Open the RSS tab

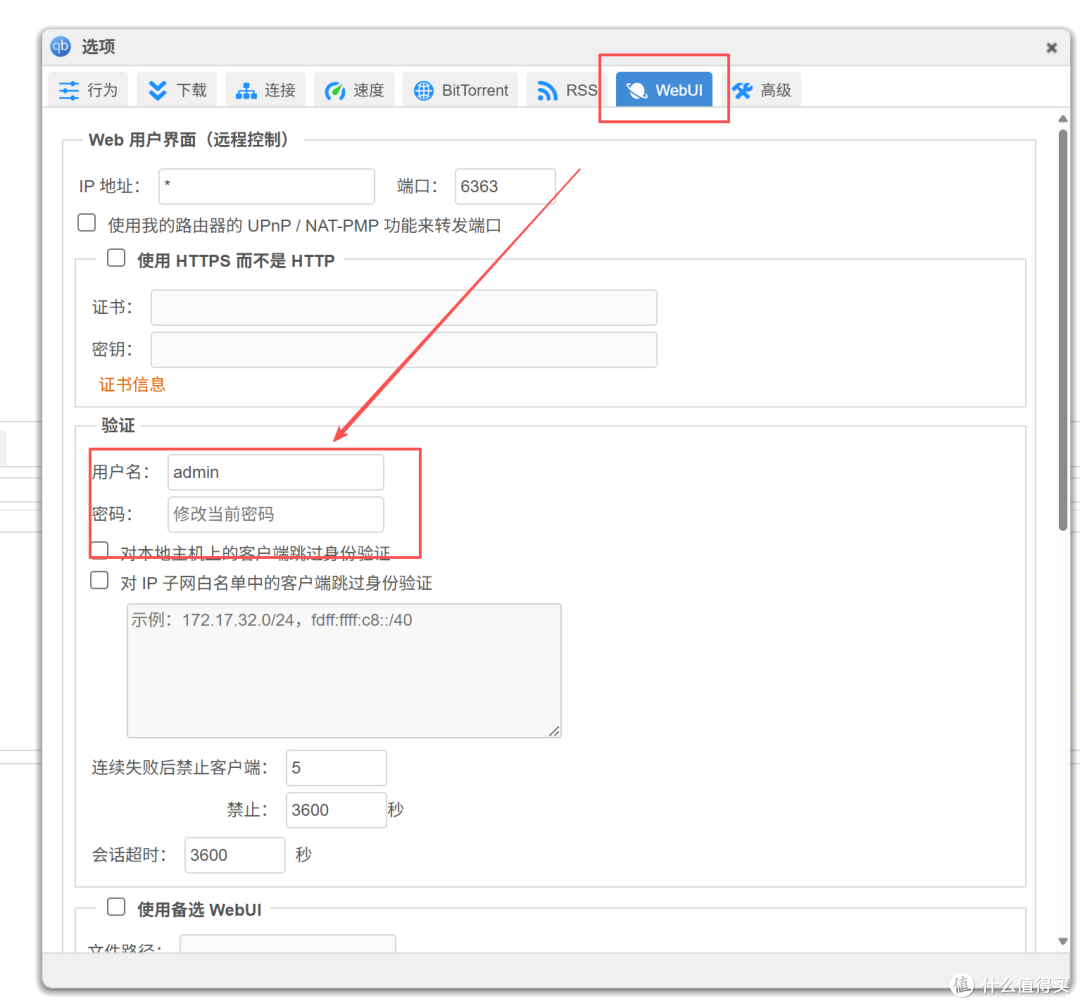[566, 90]
